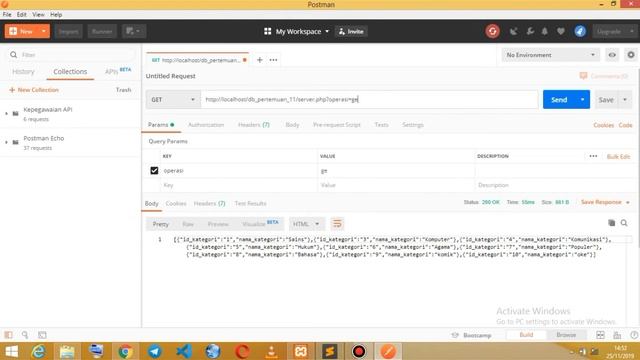Open the wrench settings icon

pyautogui.click(x=530, y=31)
